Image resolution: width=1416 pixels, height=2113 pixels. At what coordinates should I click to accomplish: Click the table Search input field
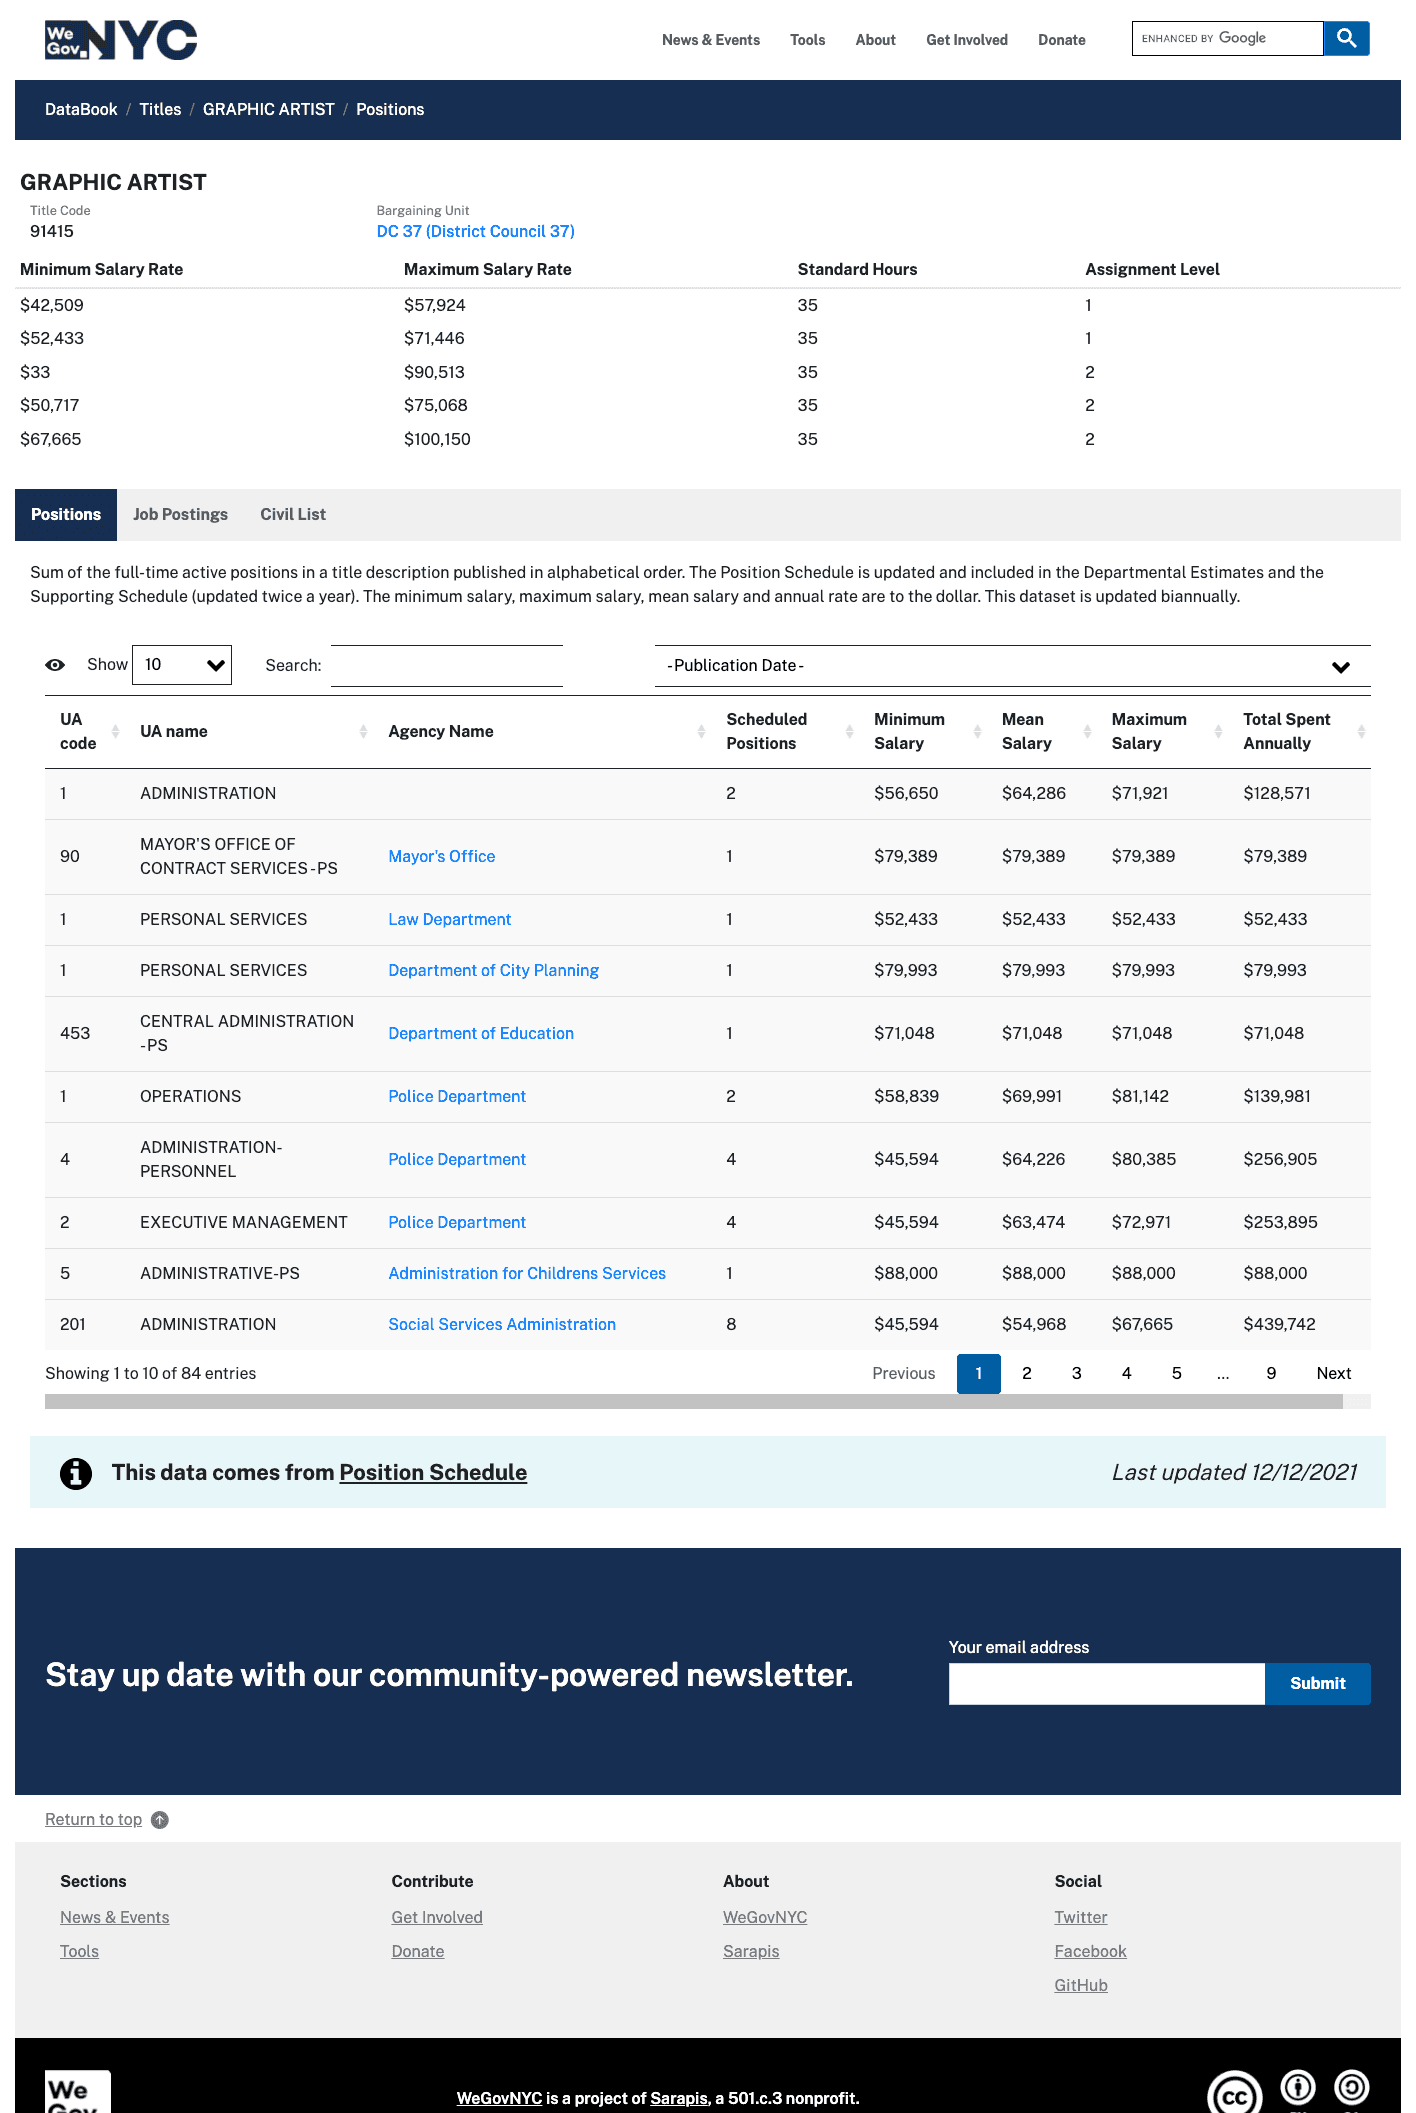coord(446,666)
